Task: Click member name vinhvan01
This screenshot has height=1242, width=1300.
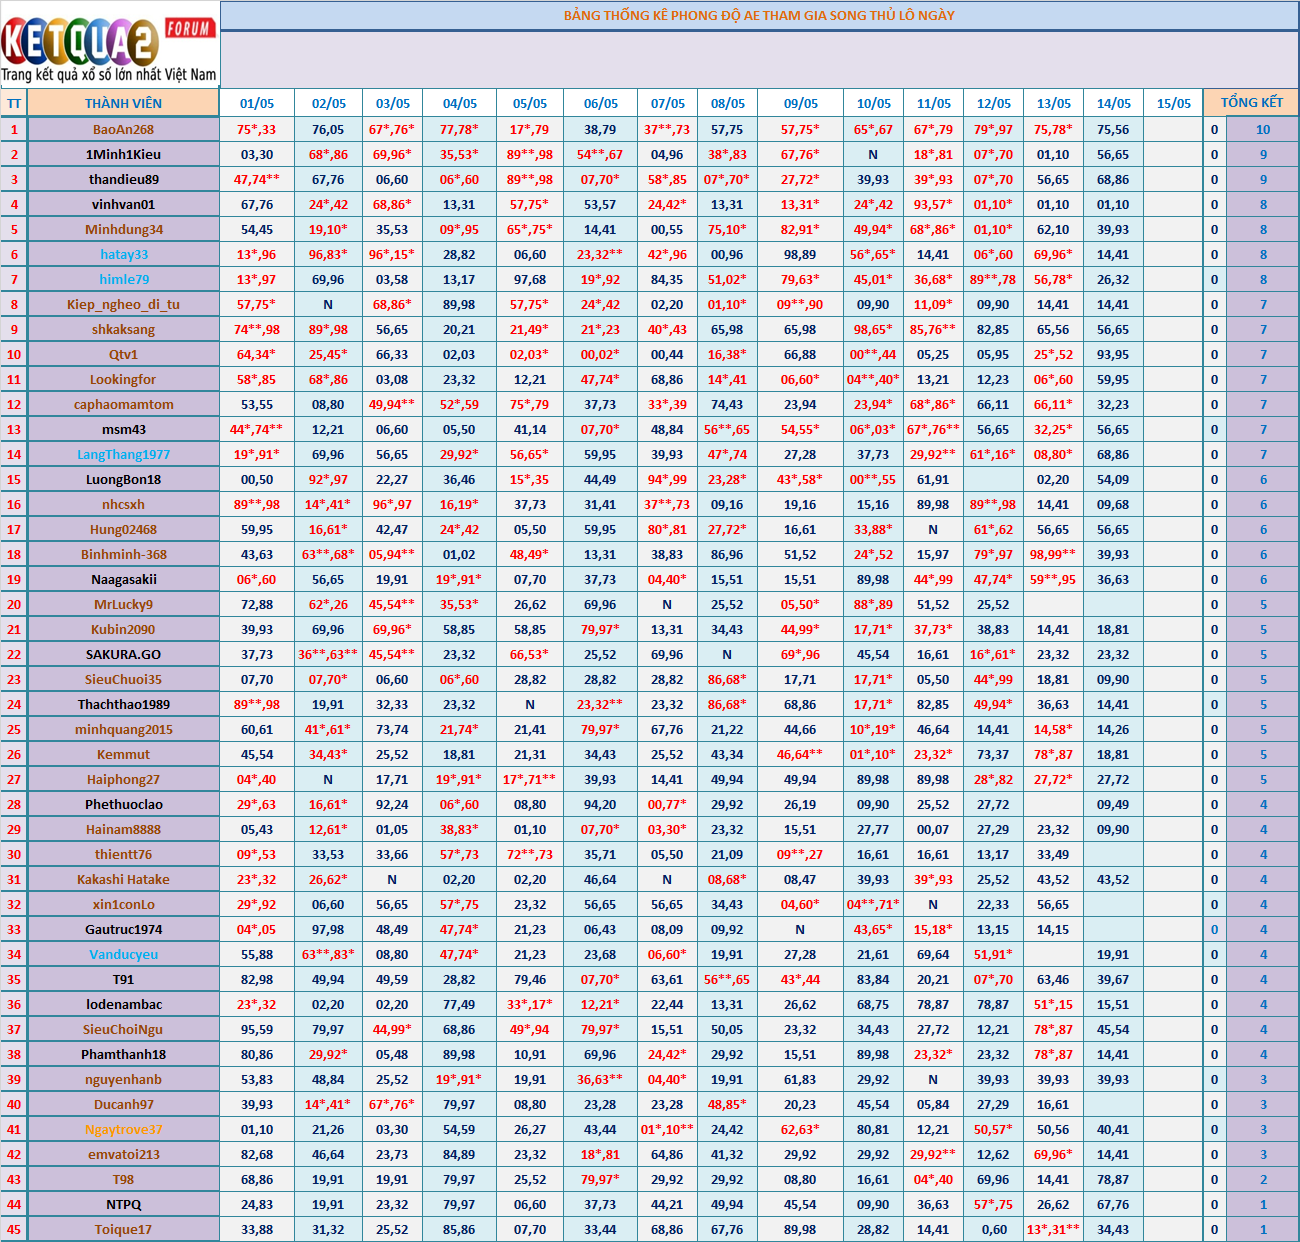Action: [123, 204]
